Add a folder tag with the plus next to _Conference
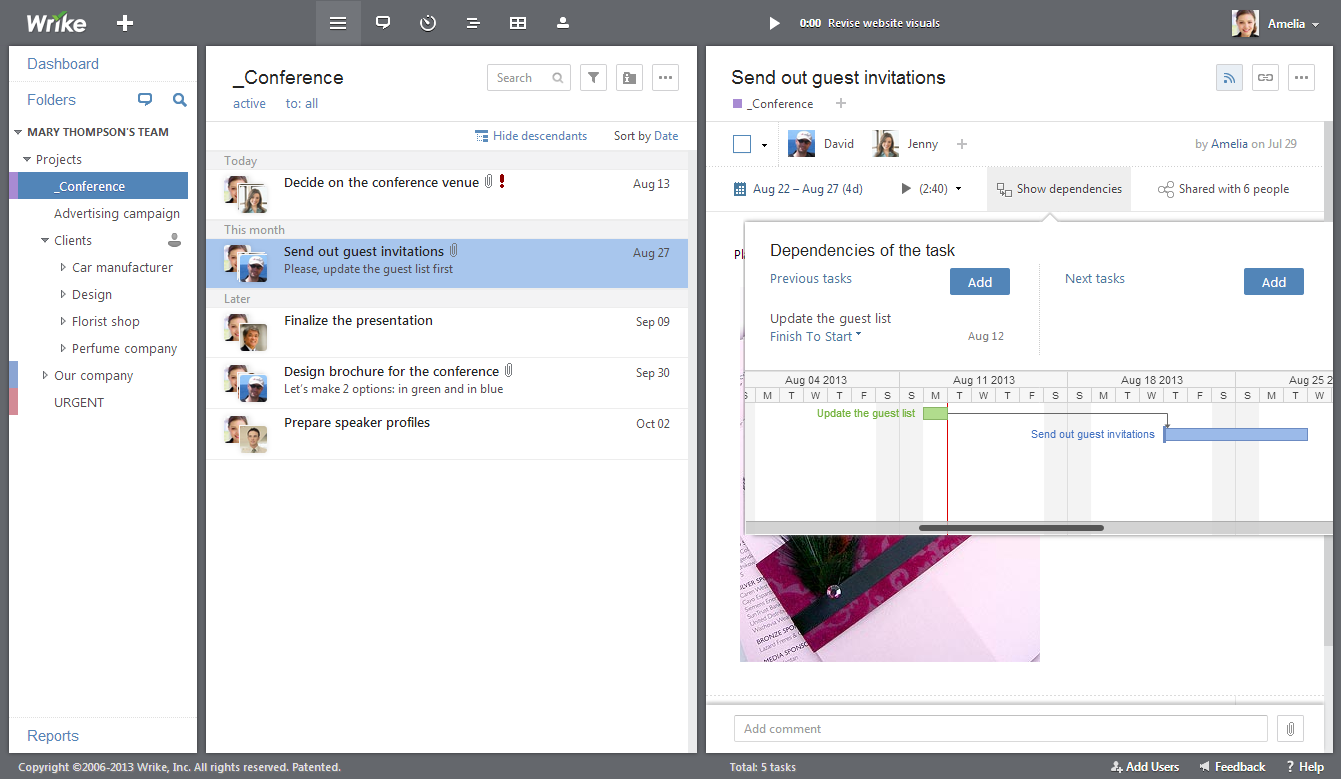This screenshot has height=779, width=1341. (841, 104)
